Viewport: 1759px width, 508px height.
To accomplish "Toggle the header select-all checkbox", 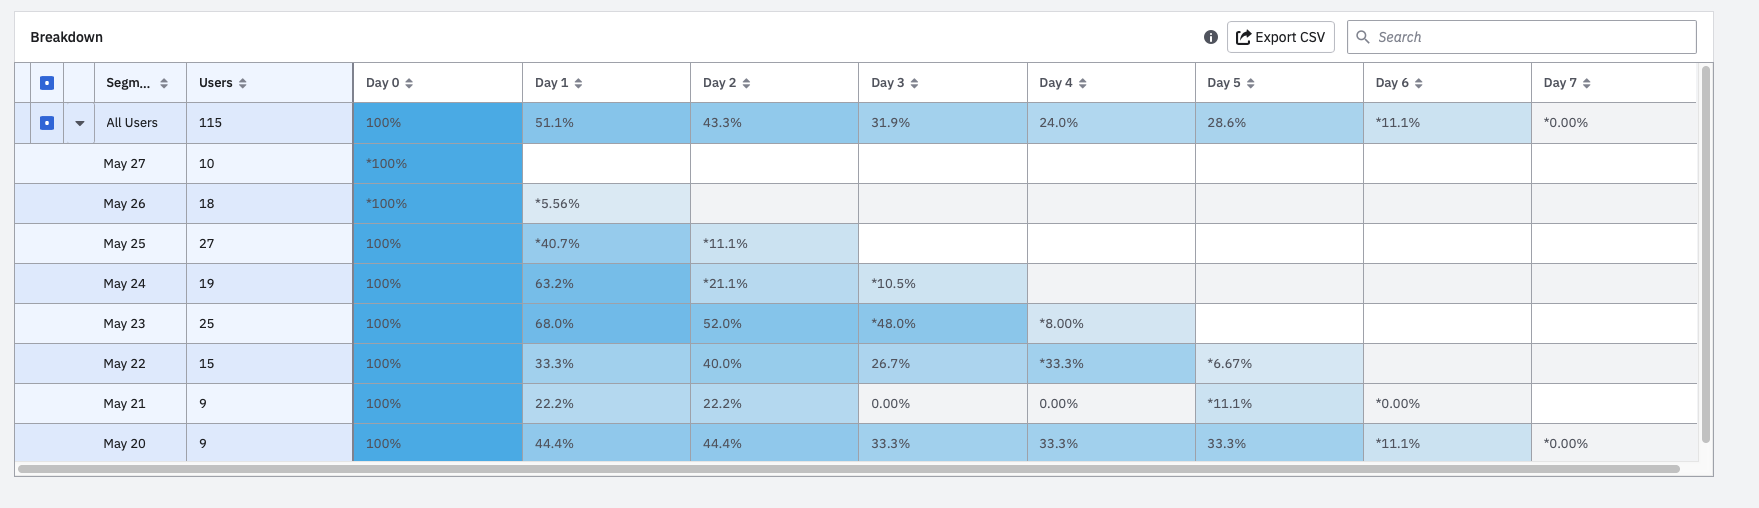I will (x=47, y=83).
